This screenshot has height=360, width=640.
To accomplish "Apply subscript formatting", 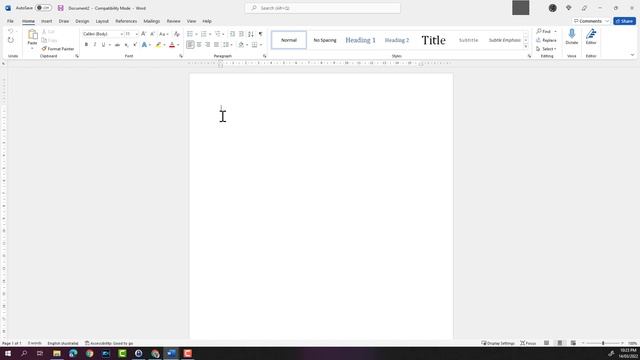I will 127,44.
